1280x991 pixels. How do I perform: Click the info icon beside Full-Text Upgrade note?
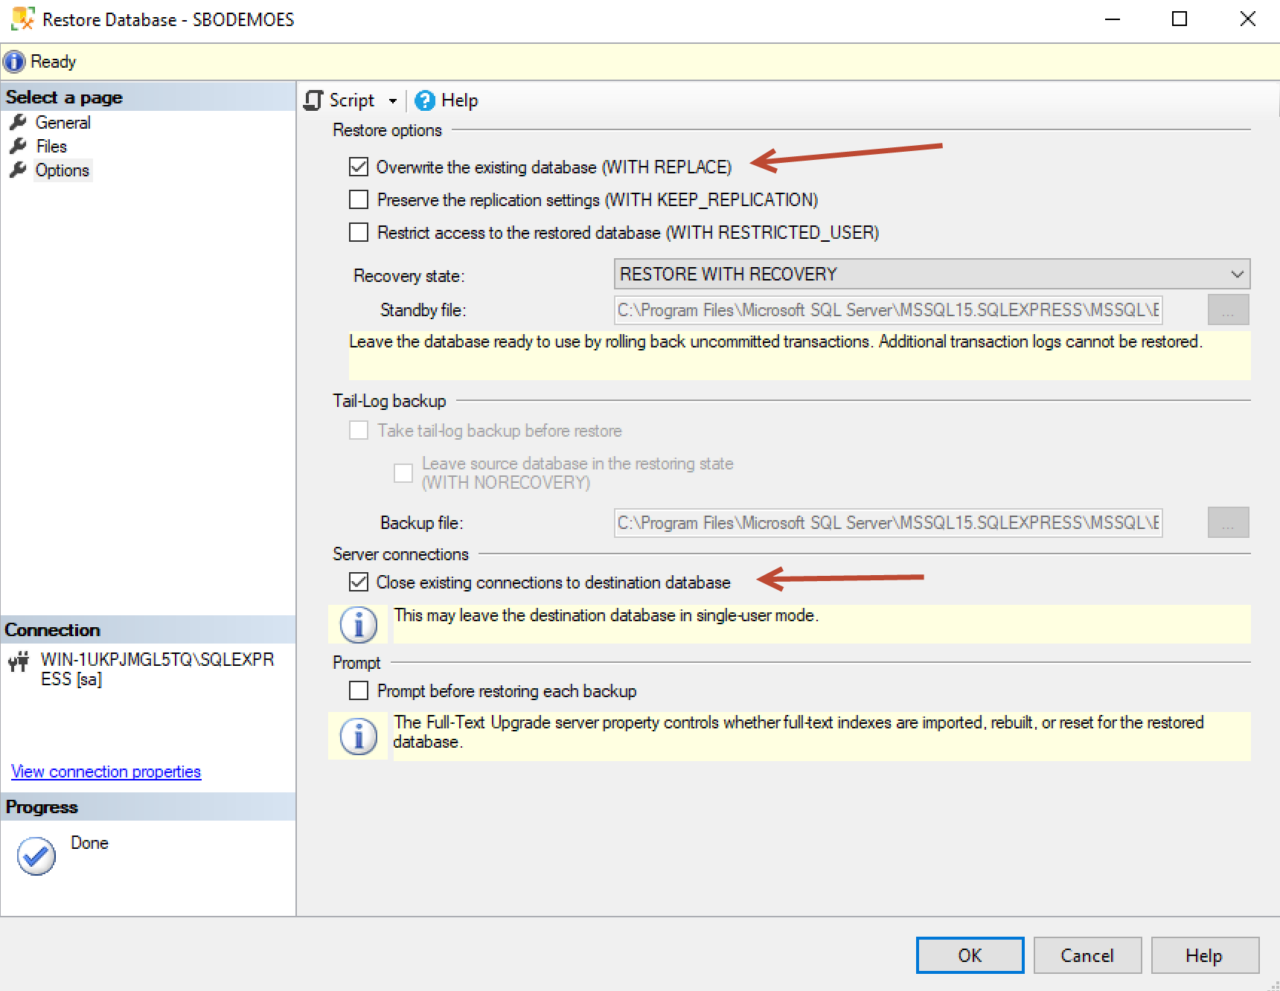357,735
